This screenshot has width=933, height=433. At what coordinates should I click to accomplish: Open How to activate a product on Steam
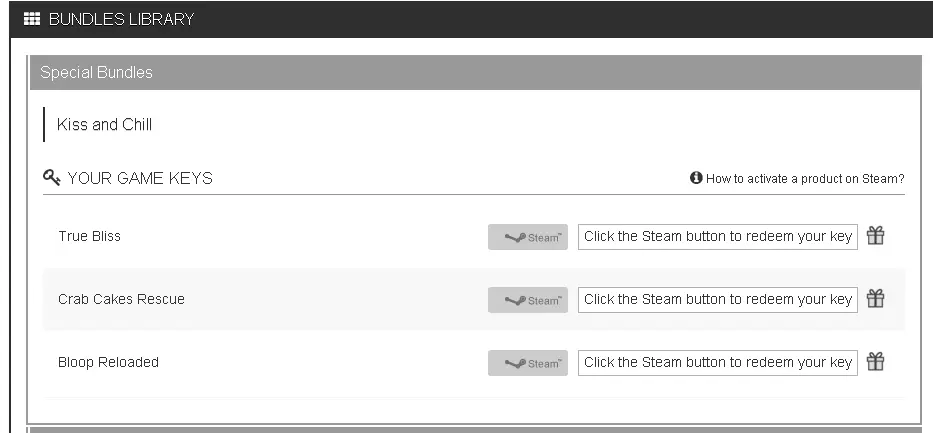coord(805,178)
